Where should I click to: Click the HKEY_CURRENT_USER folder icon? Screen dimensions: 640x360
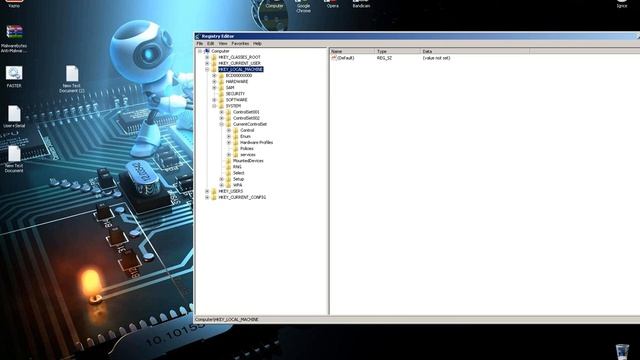(214, 63)
